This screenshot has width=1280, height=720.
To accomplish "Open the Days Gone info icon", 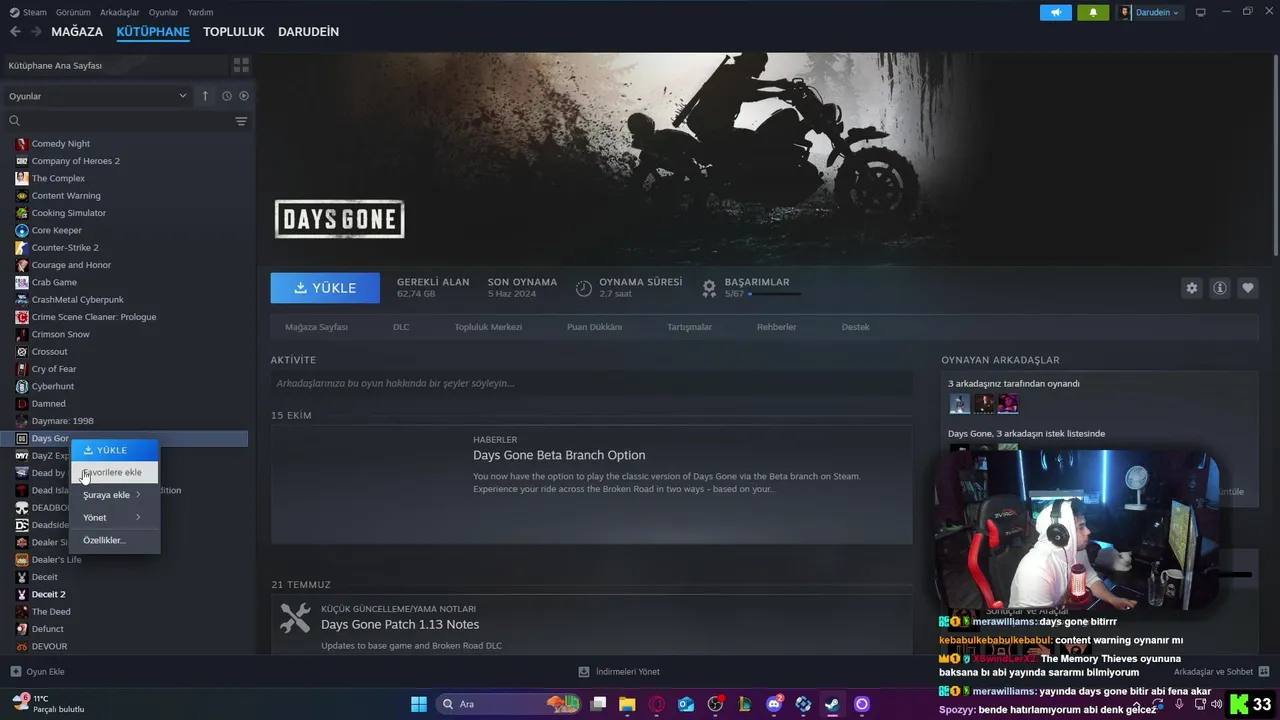I will (x=1220, y=288).
